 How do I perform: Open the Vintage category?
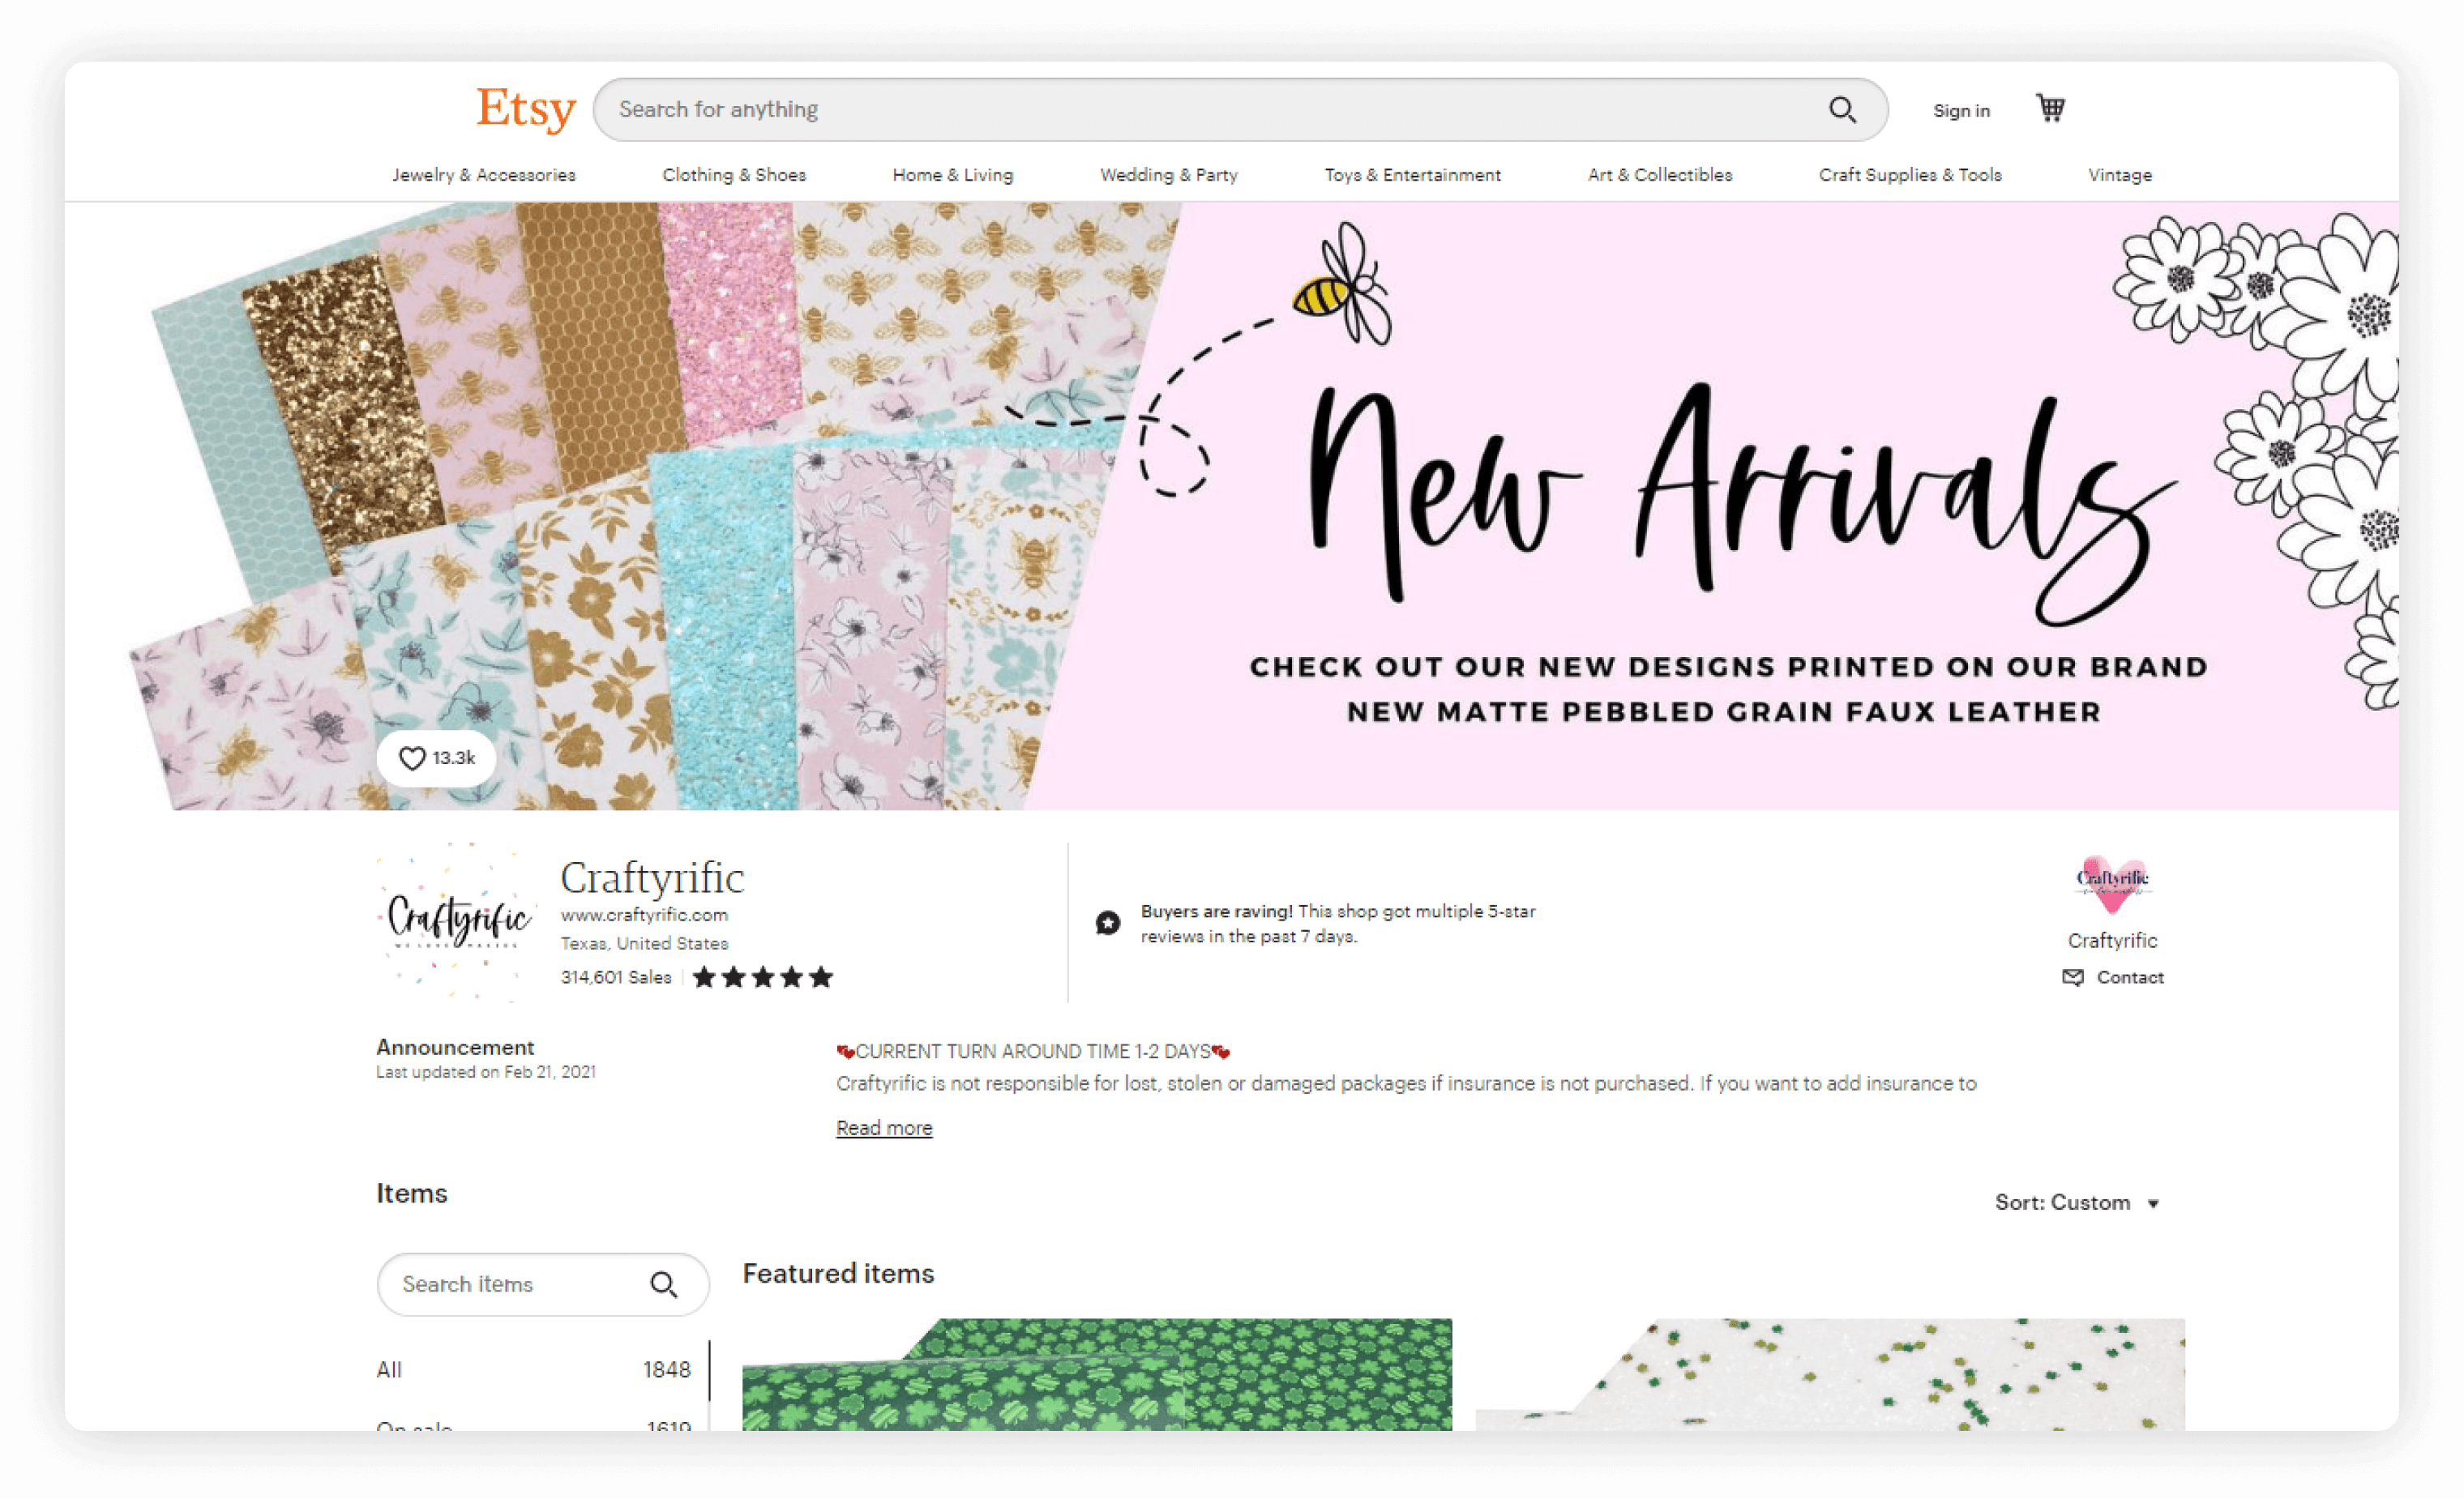click(2120, 174)
